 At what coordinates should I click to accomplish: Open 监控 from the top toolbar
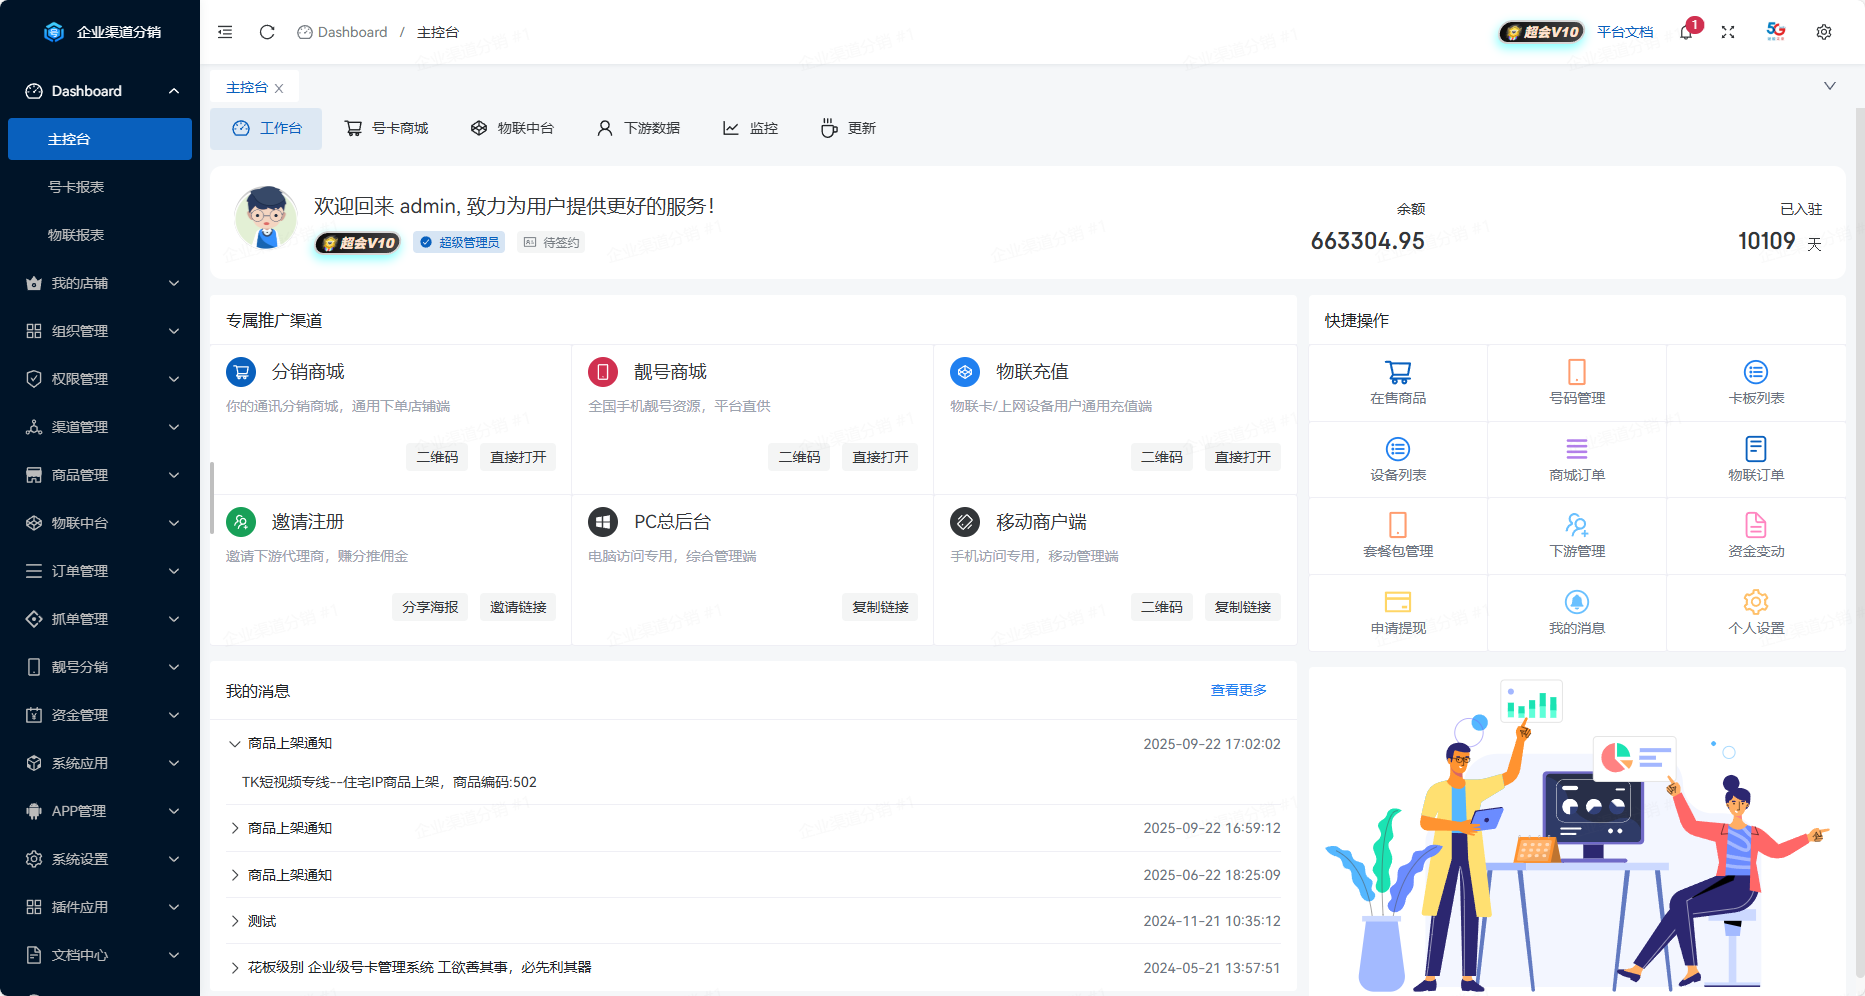click(x=750, y=127)
